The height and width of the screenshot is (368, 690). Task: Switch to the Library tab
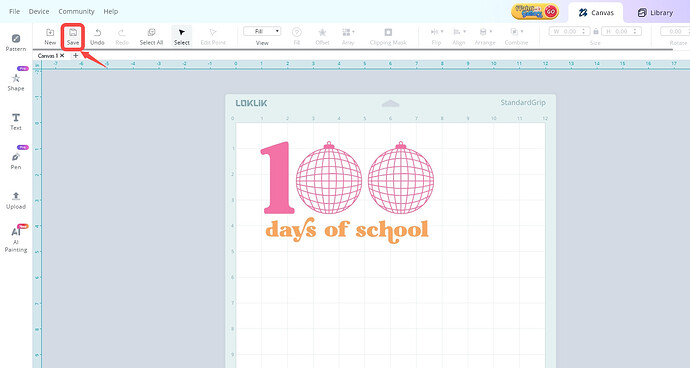655,13
